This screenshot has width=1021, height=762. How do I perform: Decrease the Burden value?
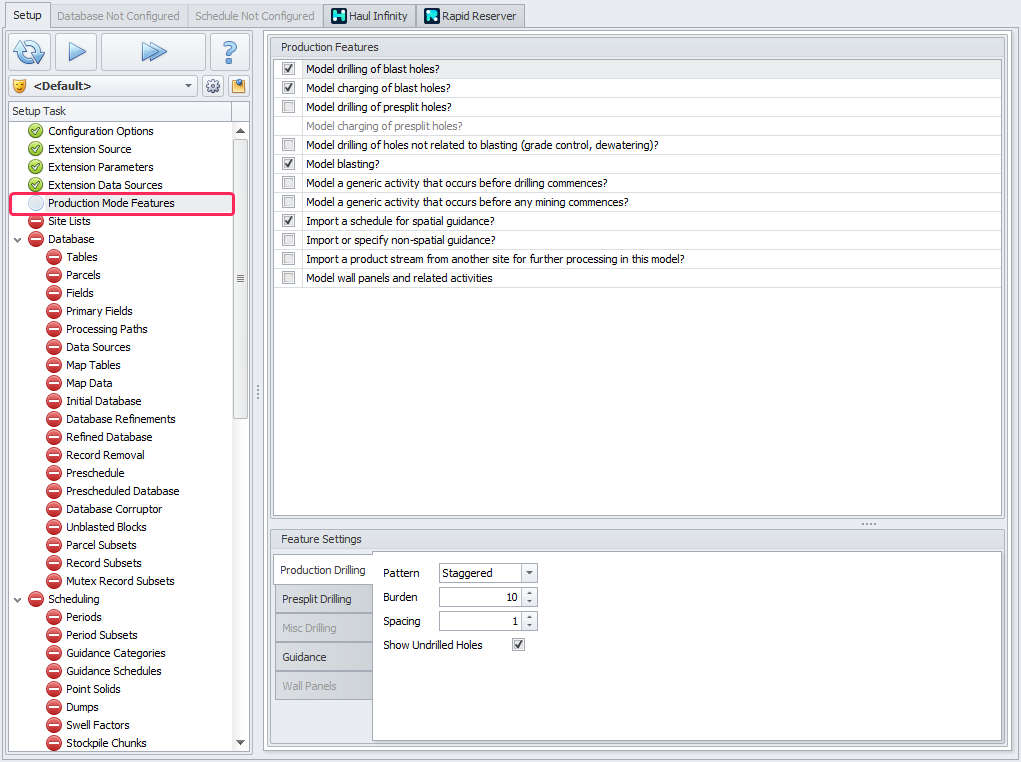pos(529,601)
